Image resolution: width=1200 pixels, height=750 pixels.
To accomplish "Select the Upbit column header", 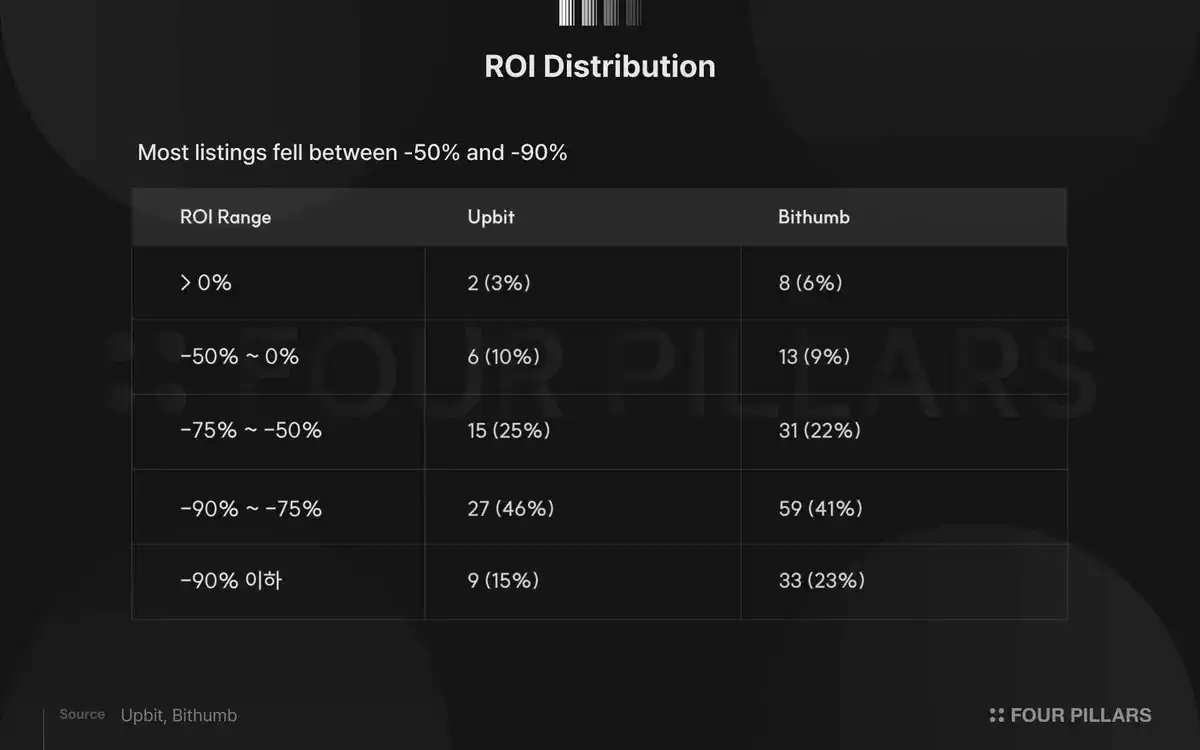I will 491,217.
